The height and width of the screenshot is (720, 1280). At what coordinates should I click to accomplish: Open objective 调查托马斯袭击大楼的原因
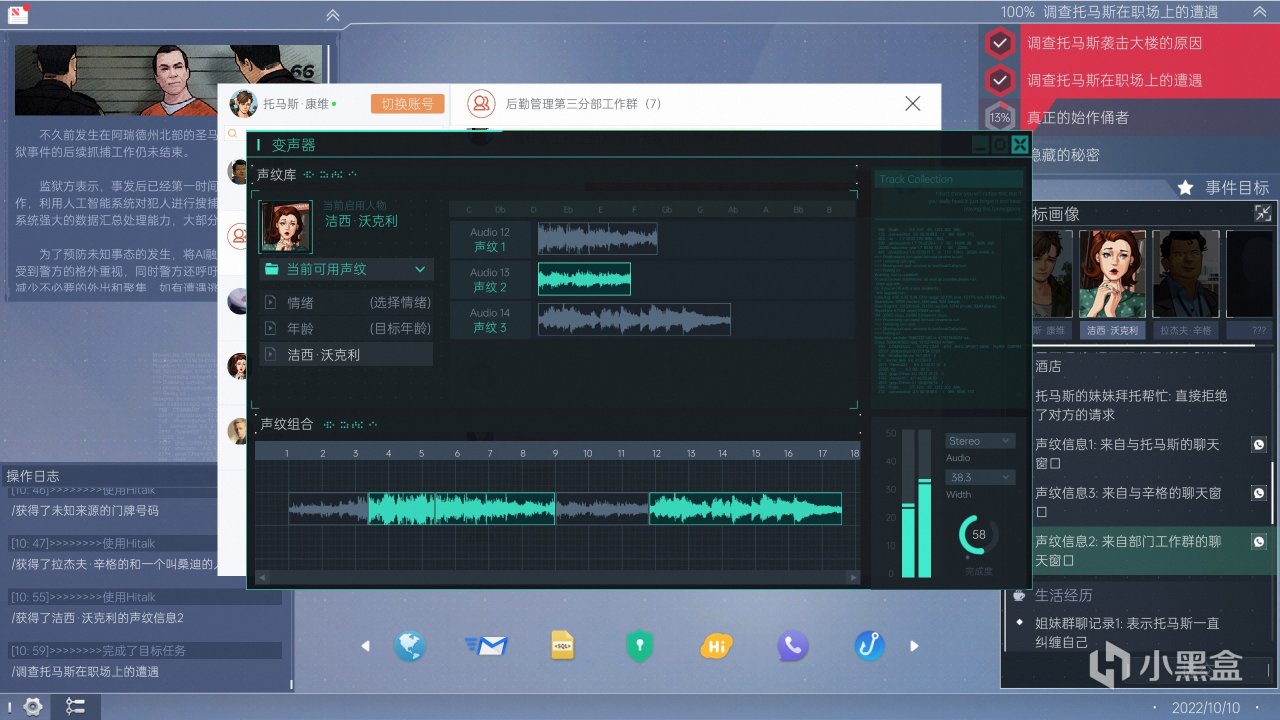[1114, 43]
